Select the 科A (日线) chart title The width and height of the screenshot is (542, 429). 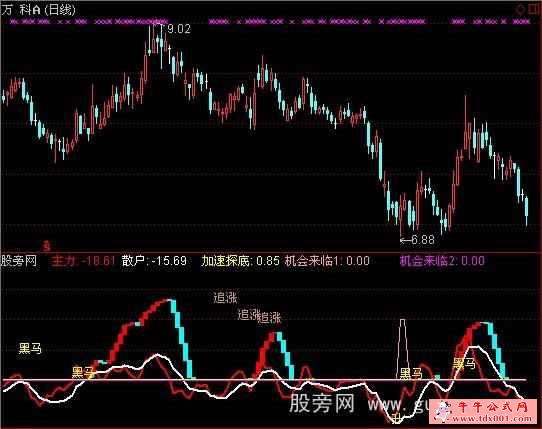47,10
